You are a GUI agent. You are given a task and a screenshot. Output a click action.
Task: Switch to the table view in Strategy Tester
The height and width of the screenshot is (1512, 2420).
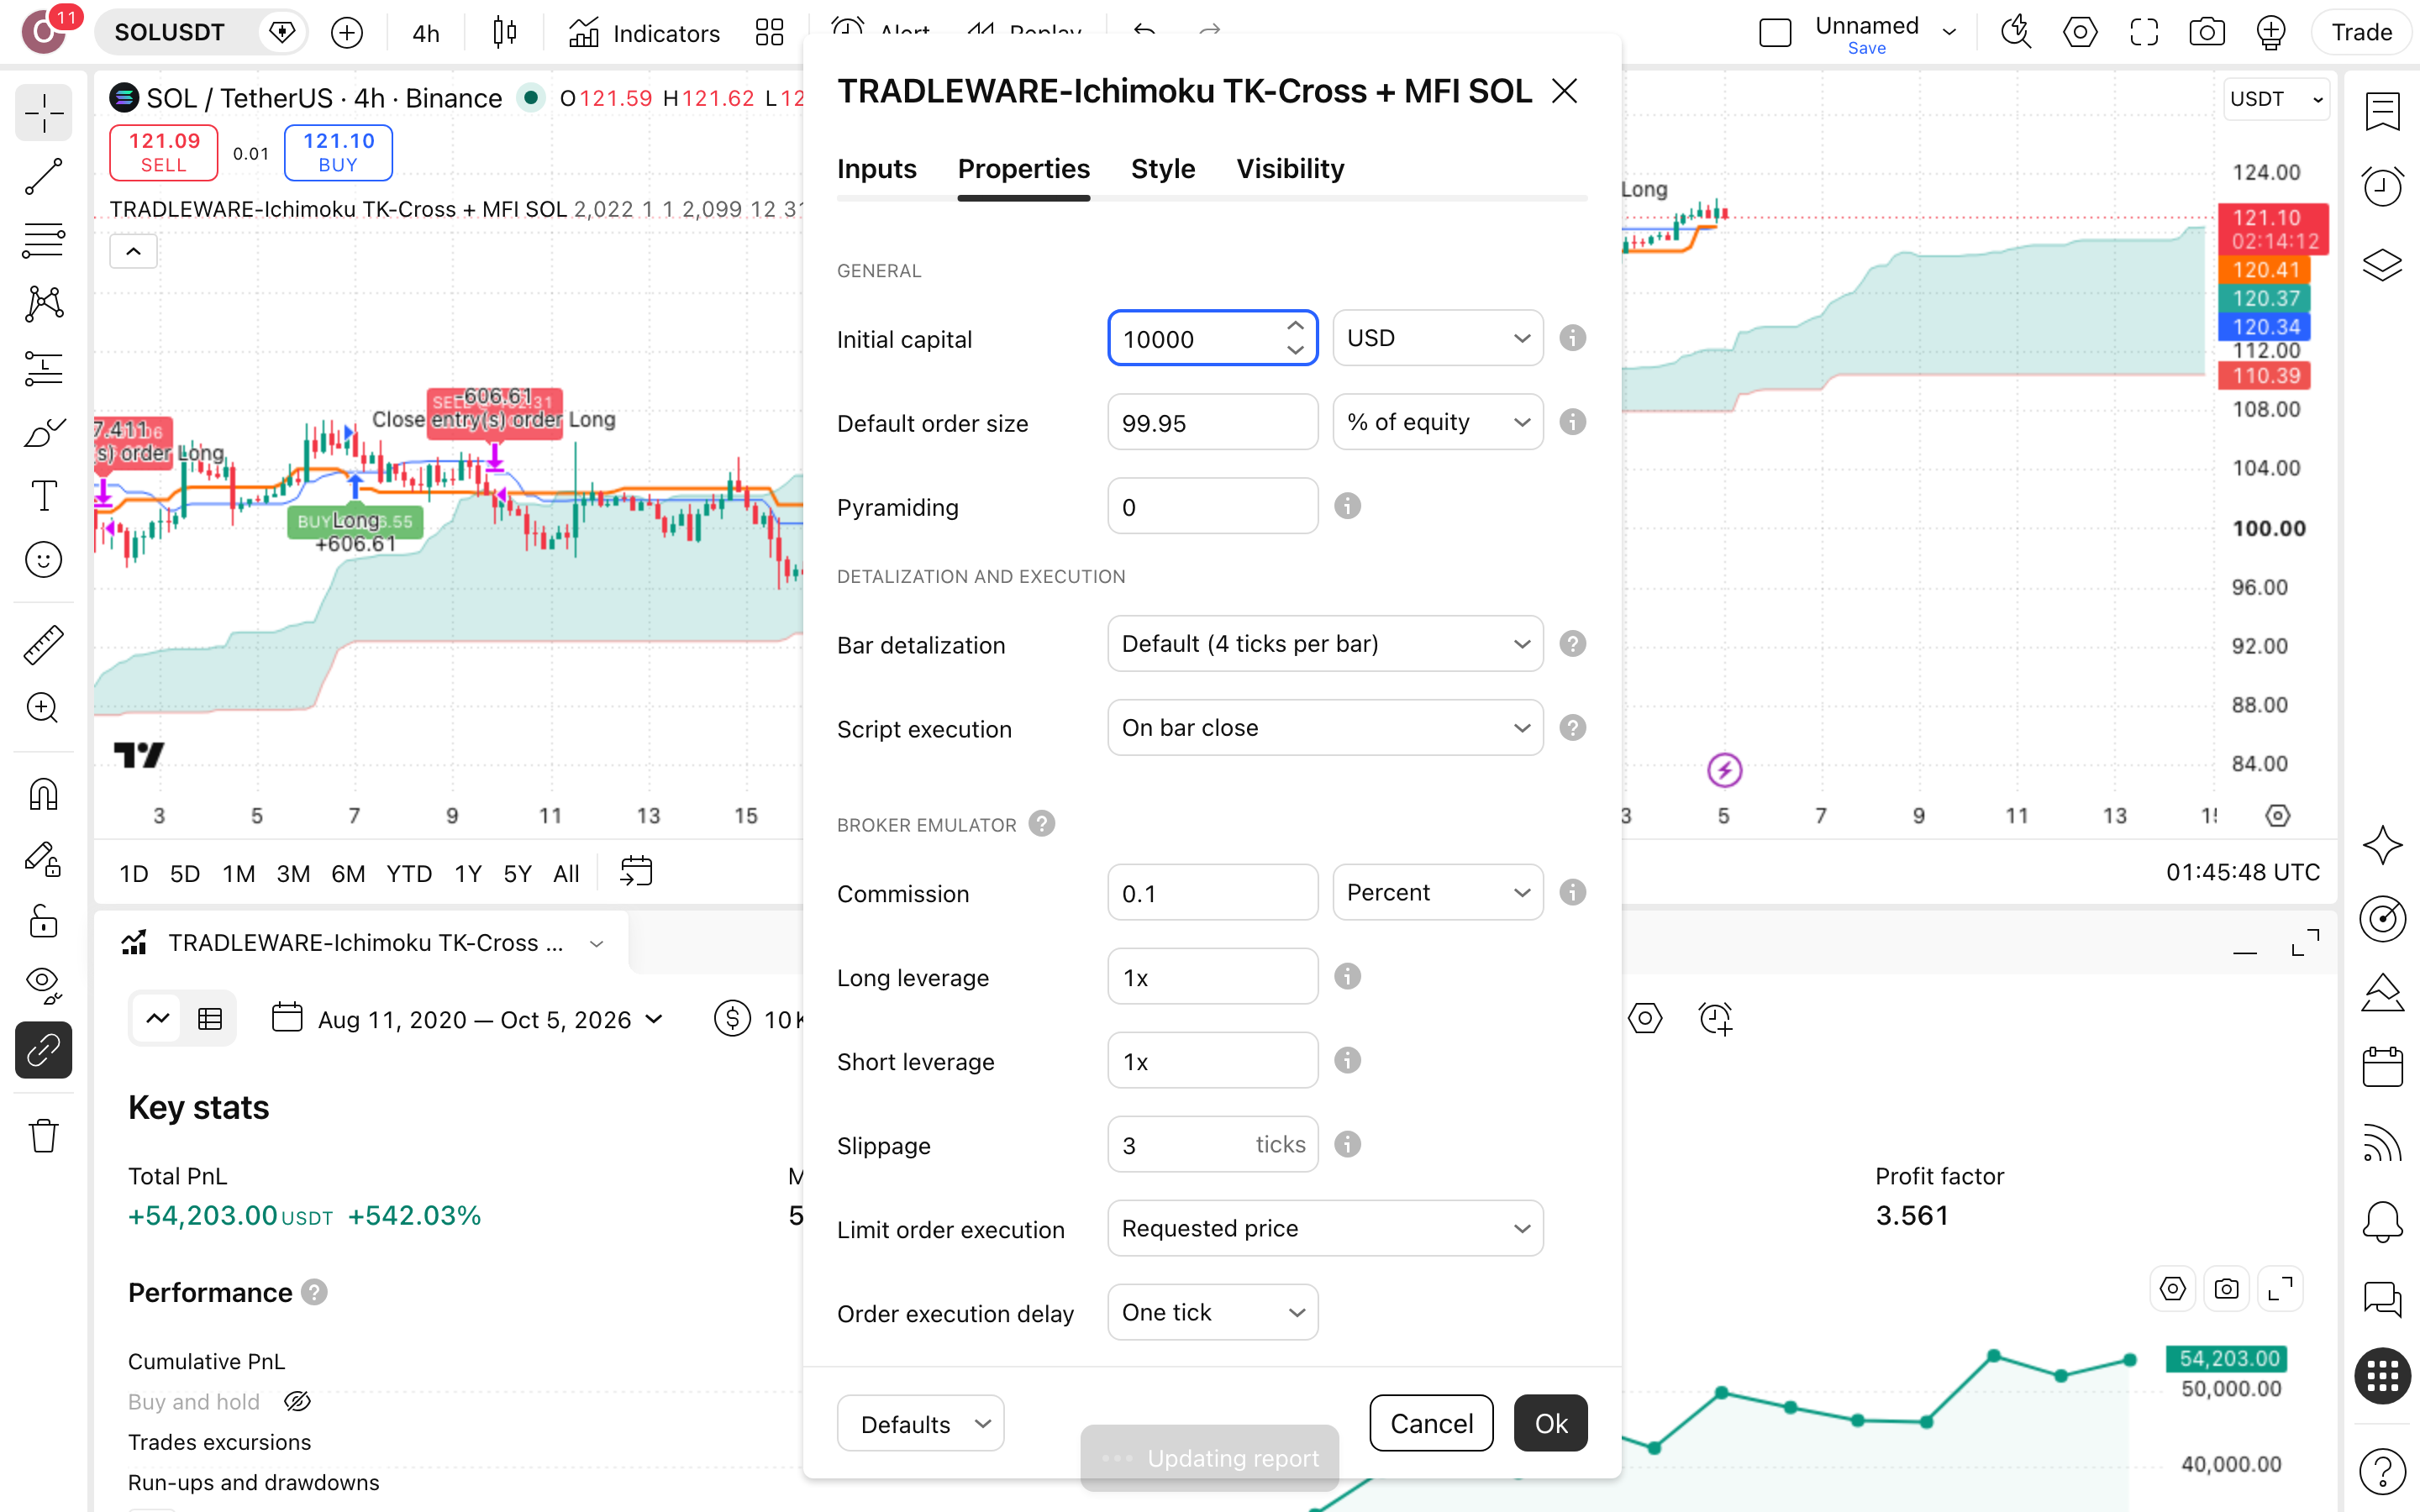(x=210, y=1019)
